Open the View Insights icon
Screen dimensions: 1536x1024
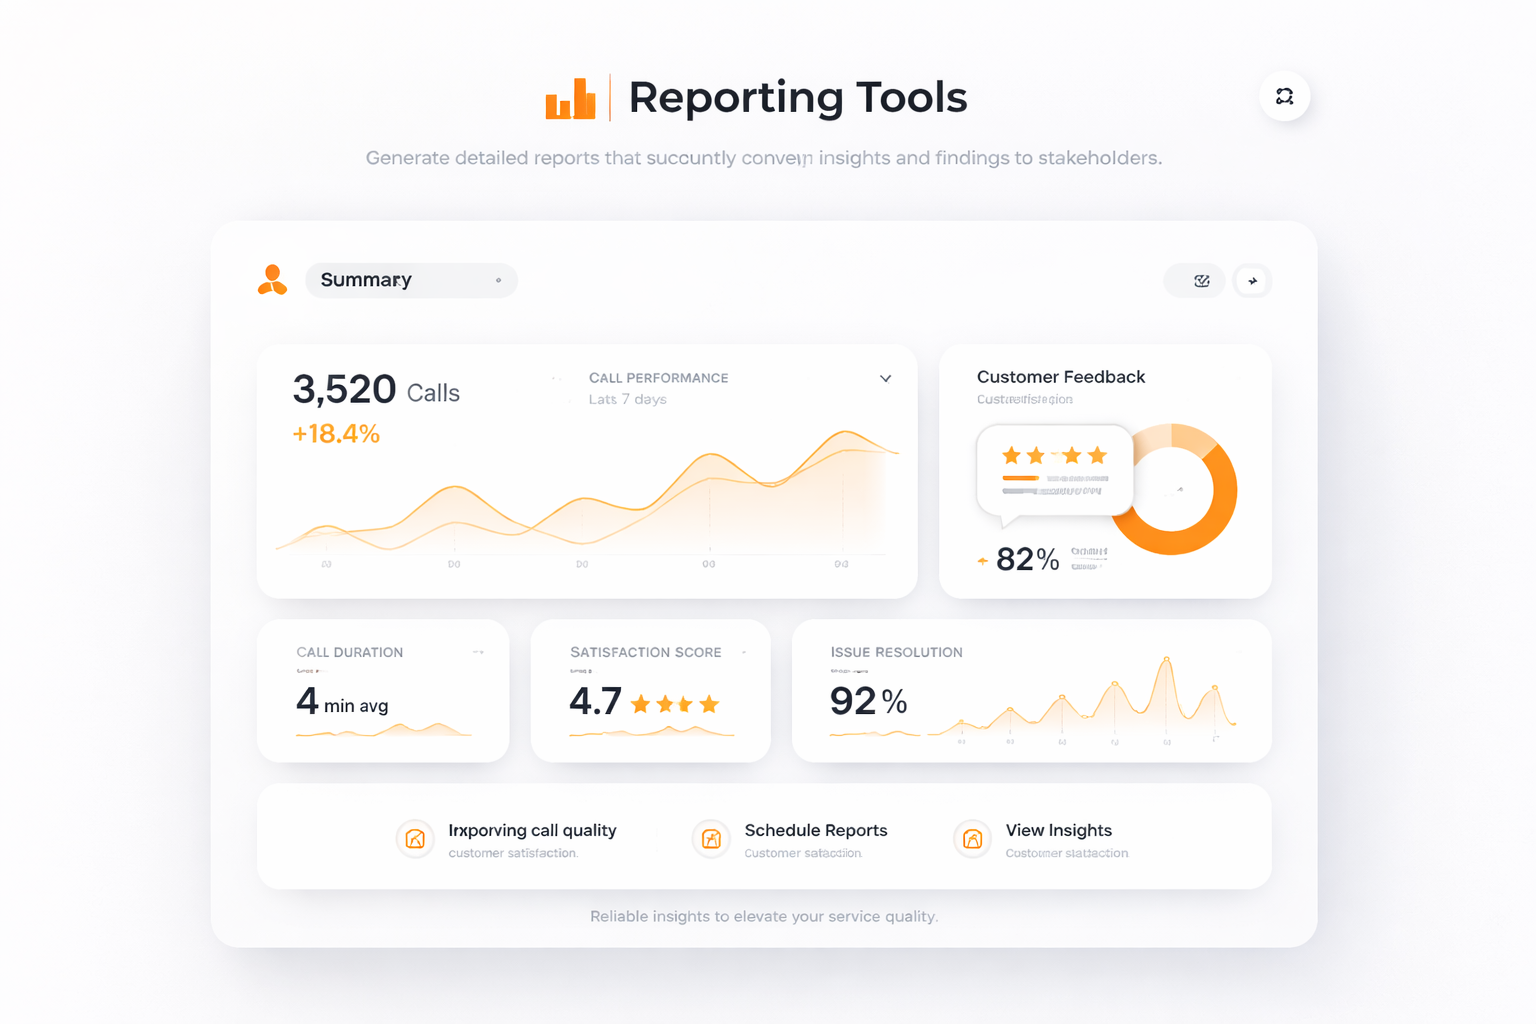coord(972,839)
